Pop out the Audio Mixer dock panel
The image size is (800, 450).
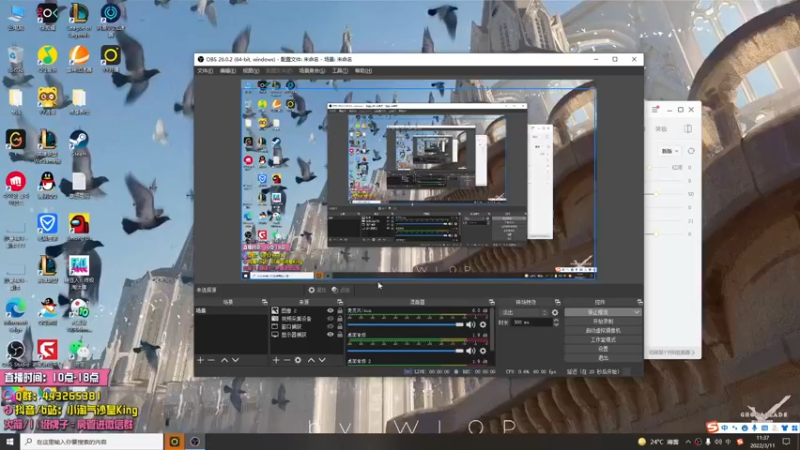click(x=491, y=302)
